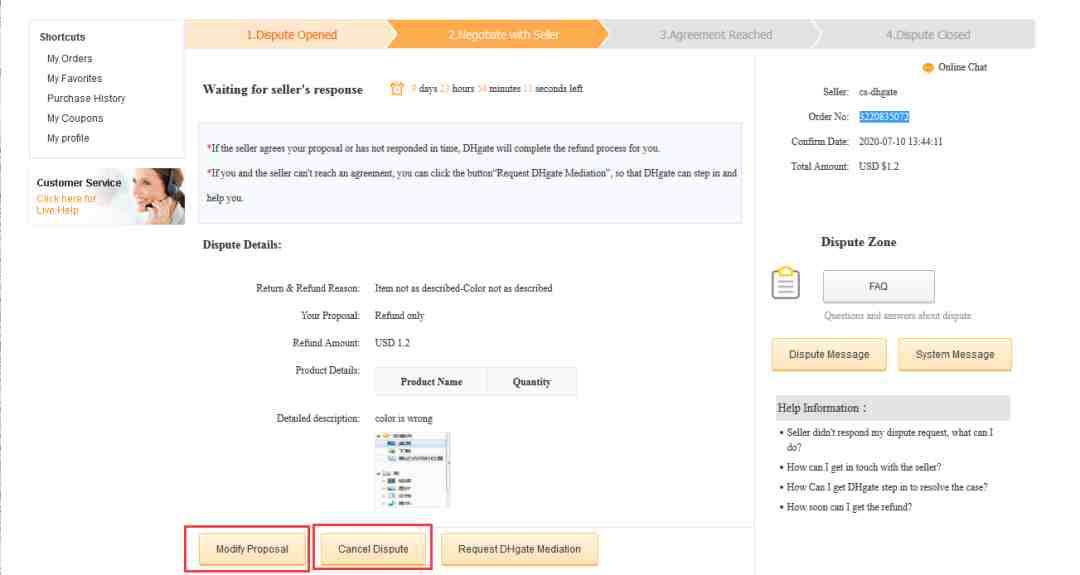1080x575 pixels.
Task: Click here for Live Help link
Action: [x=66, y=205]
